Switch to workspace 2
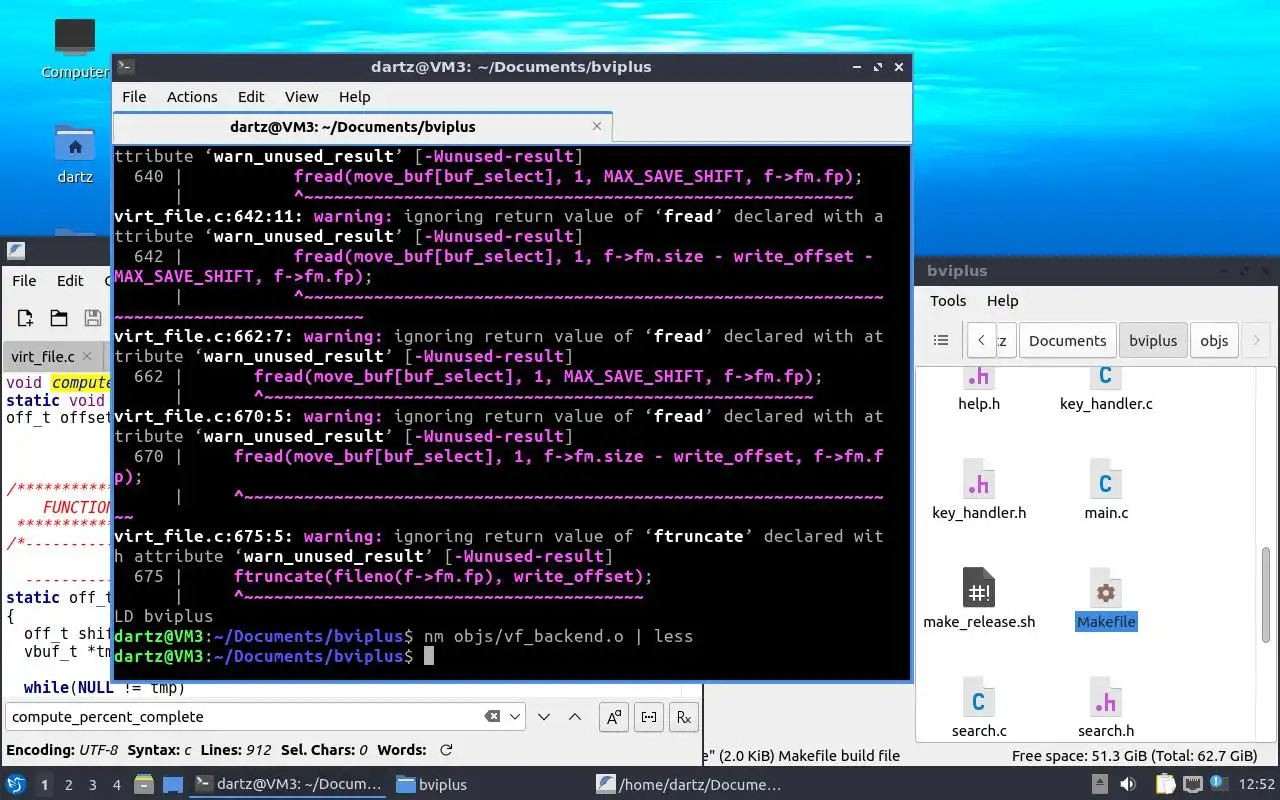This screenshot has height=800, width=1280. click(69, 785)
